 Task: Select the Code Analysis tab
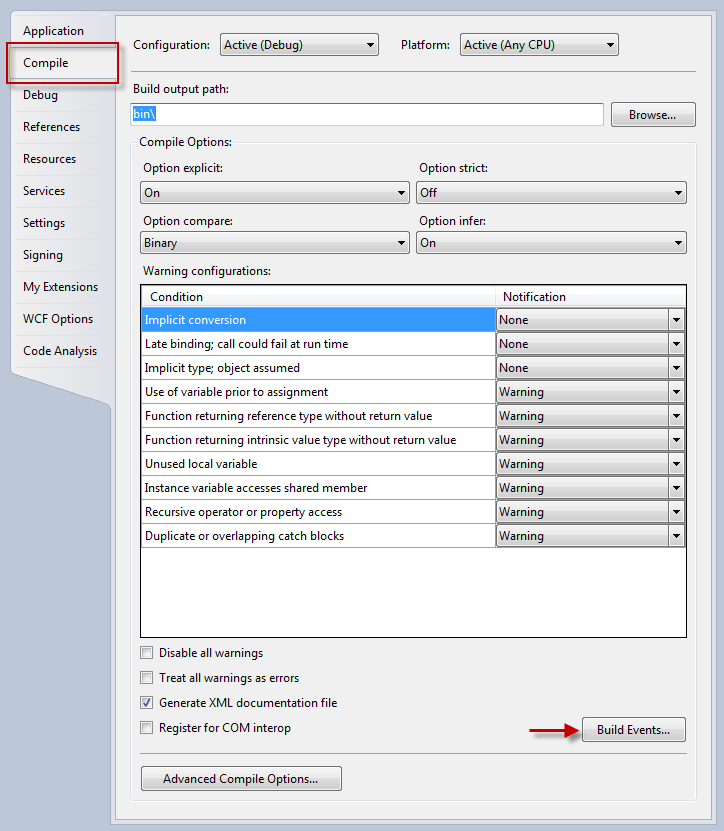click(x=60, y=351)
